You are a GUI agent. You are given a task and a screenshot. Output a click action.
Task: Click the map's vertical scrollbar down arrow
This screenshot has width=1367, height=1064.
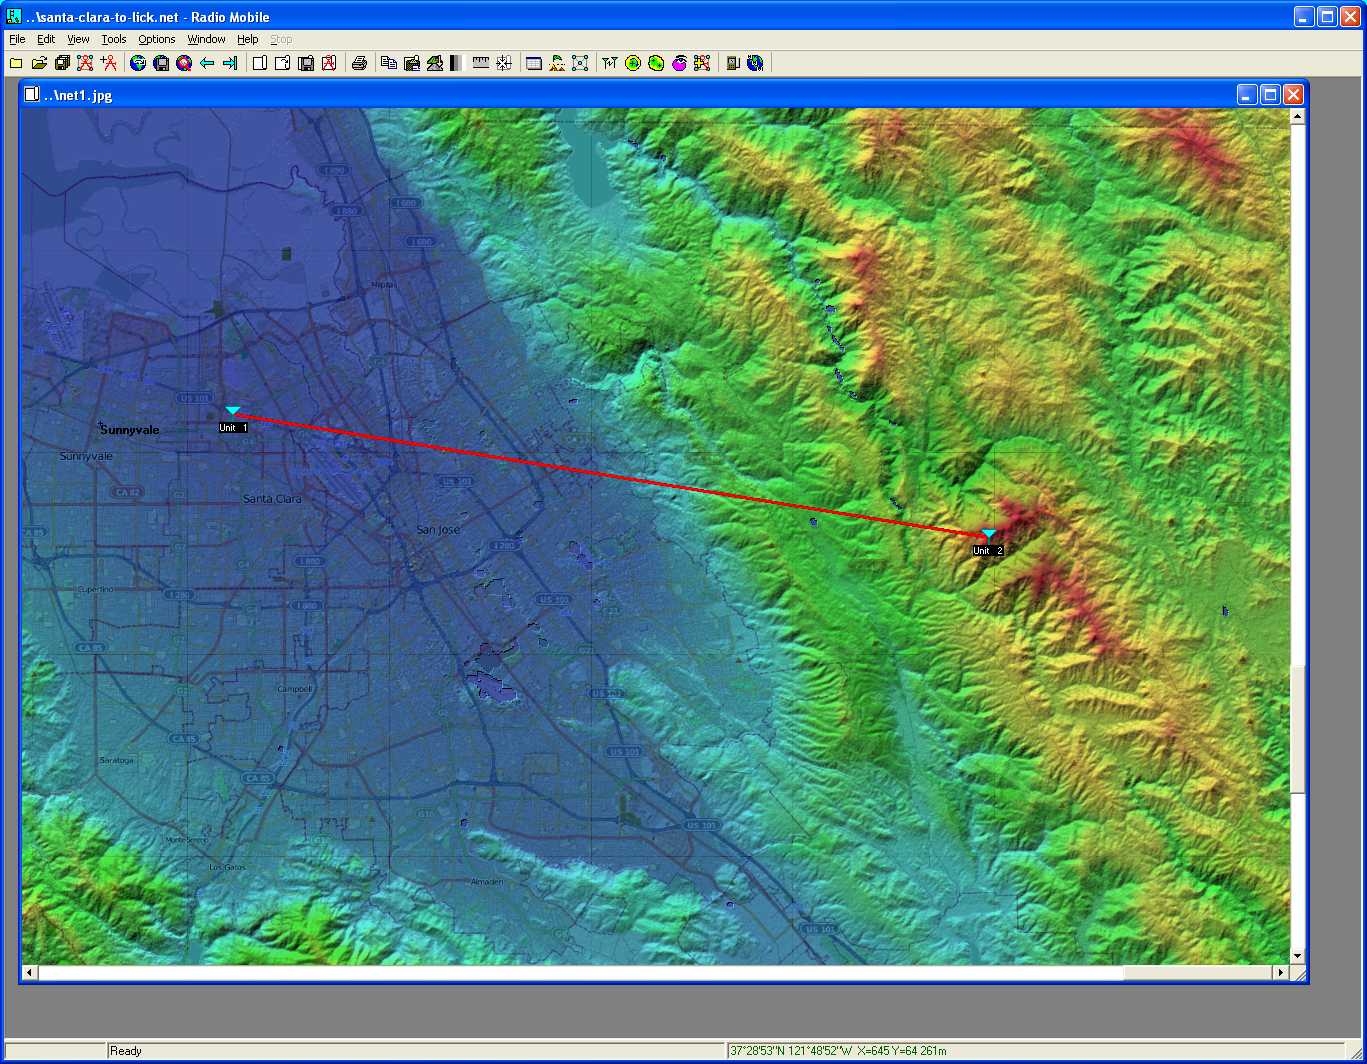(1297, 956)
